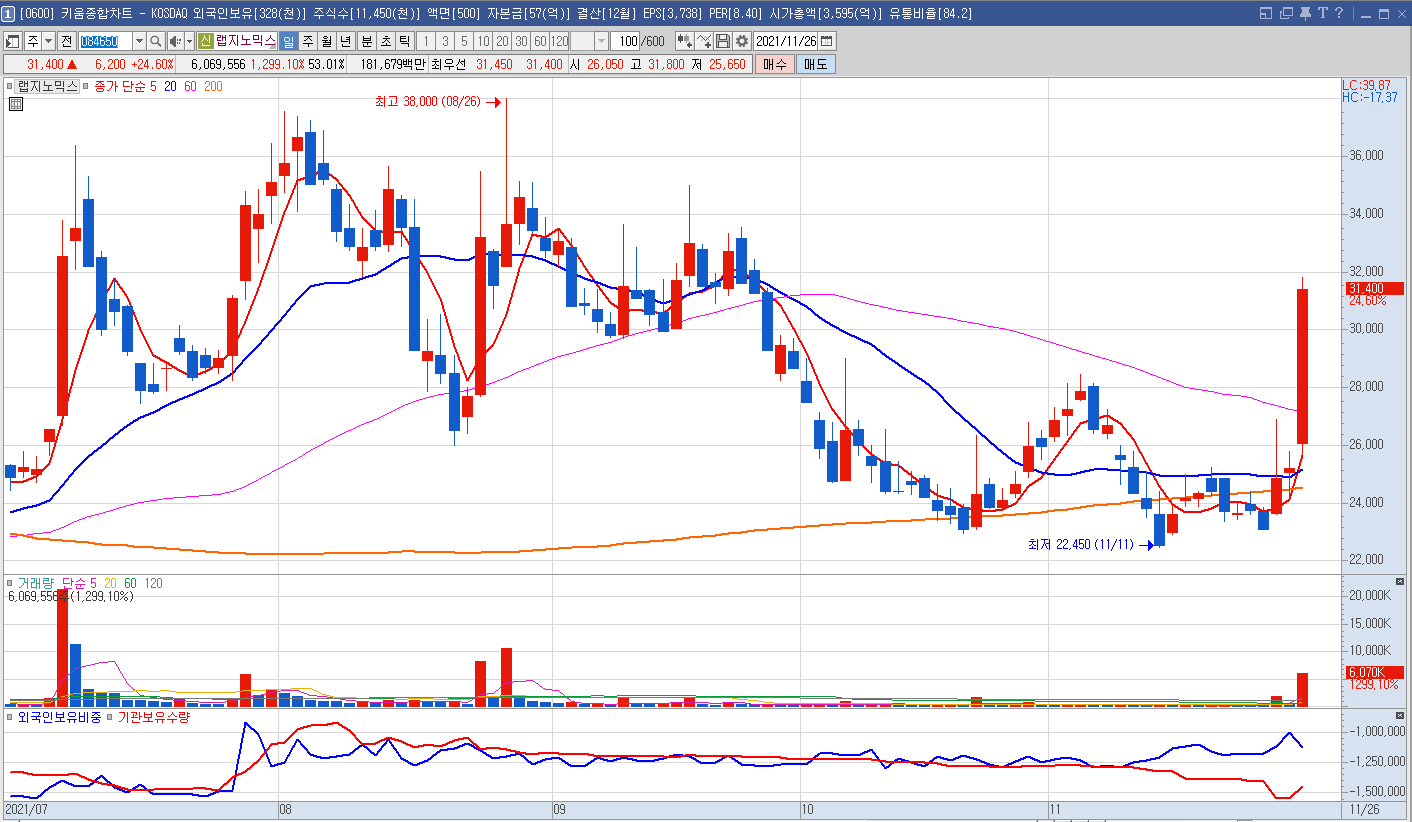Image resolution: width=1412 pixels, height=822 pixels.
Task: Click the 기관보유수량 indicator label
Action: click(x=154, y=717)
